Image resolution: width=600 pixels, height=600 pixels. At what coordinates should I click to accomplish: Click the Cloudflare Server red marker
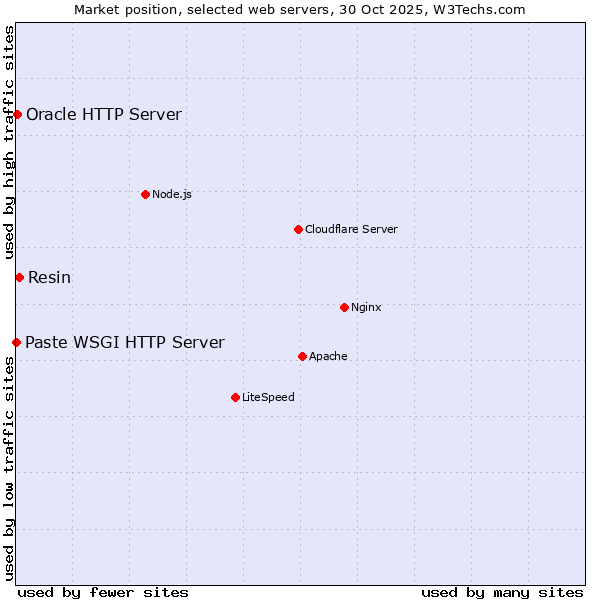[298, 229]
